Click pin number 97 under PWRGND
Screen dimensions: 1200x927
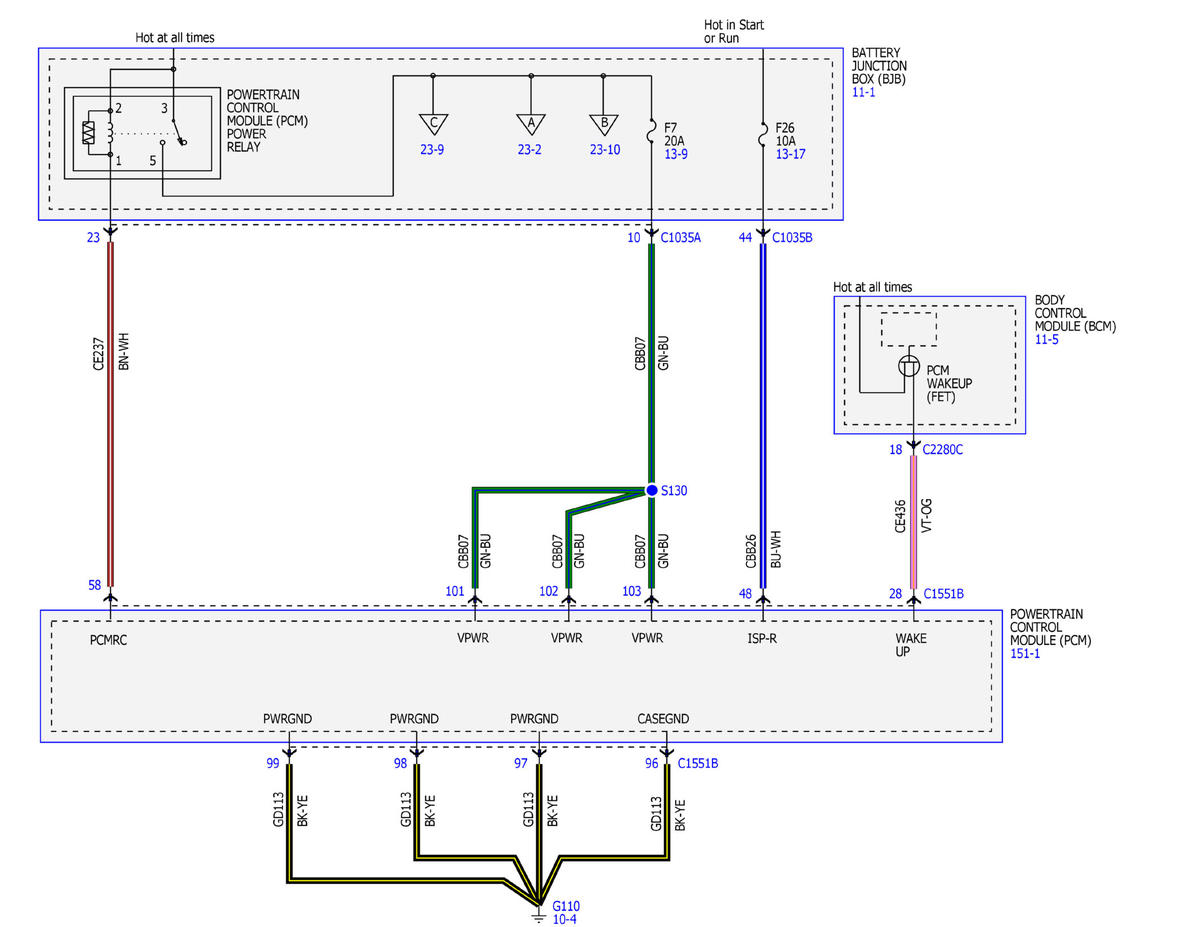[521, 763]
